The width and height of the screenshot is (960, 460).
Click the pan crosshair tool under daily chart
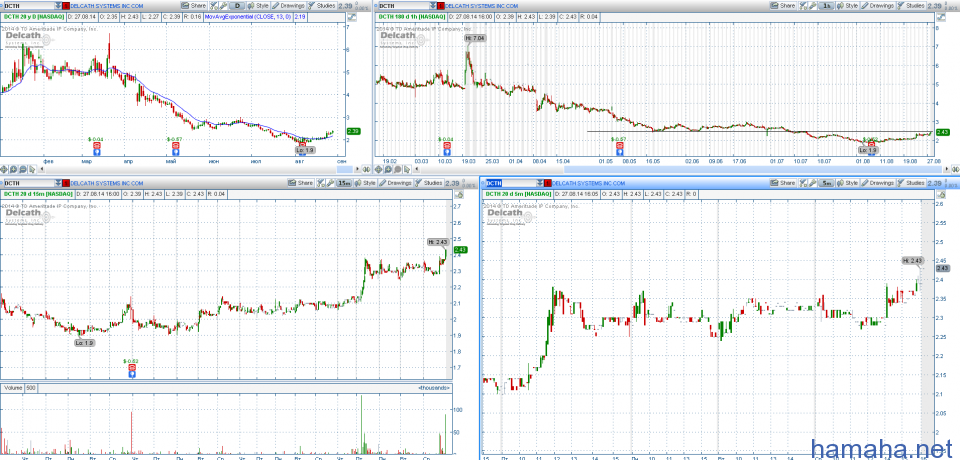point(4,170)
